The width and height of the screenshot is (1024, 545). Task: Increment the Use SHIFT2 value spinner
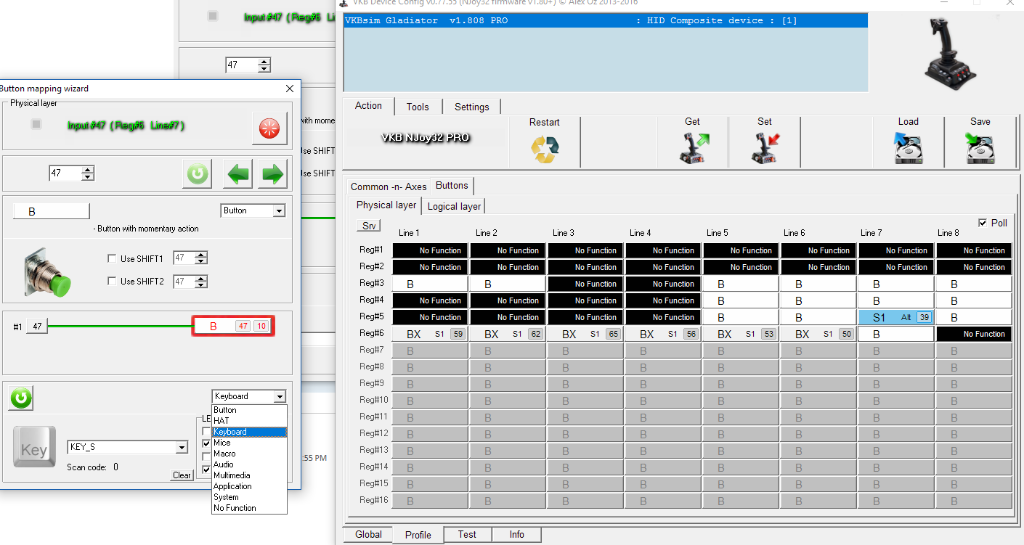(x=201, y=278)
